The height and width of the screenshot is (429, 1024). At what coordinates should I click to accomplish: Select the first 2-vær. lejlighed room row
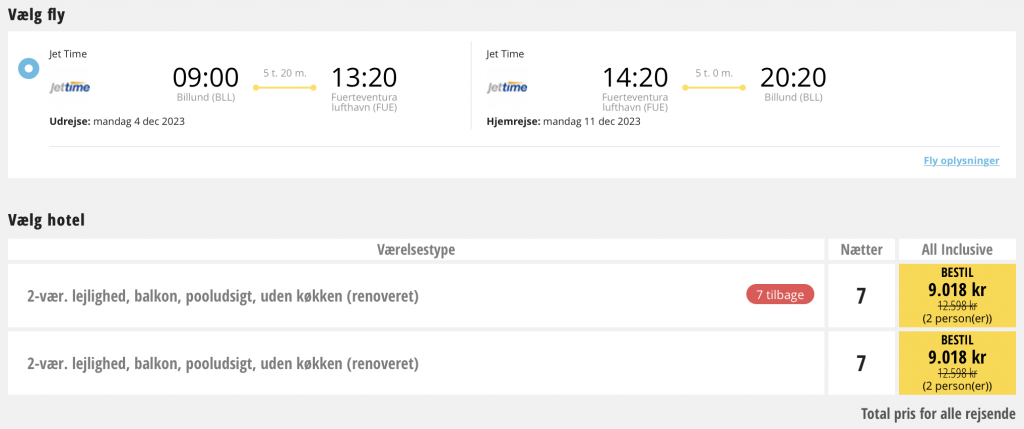click(416, 296)
